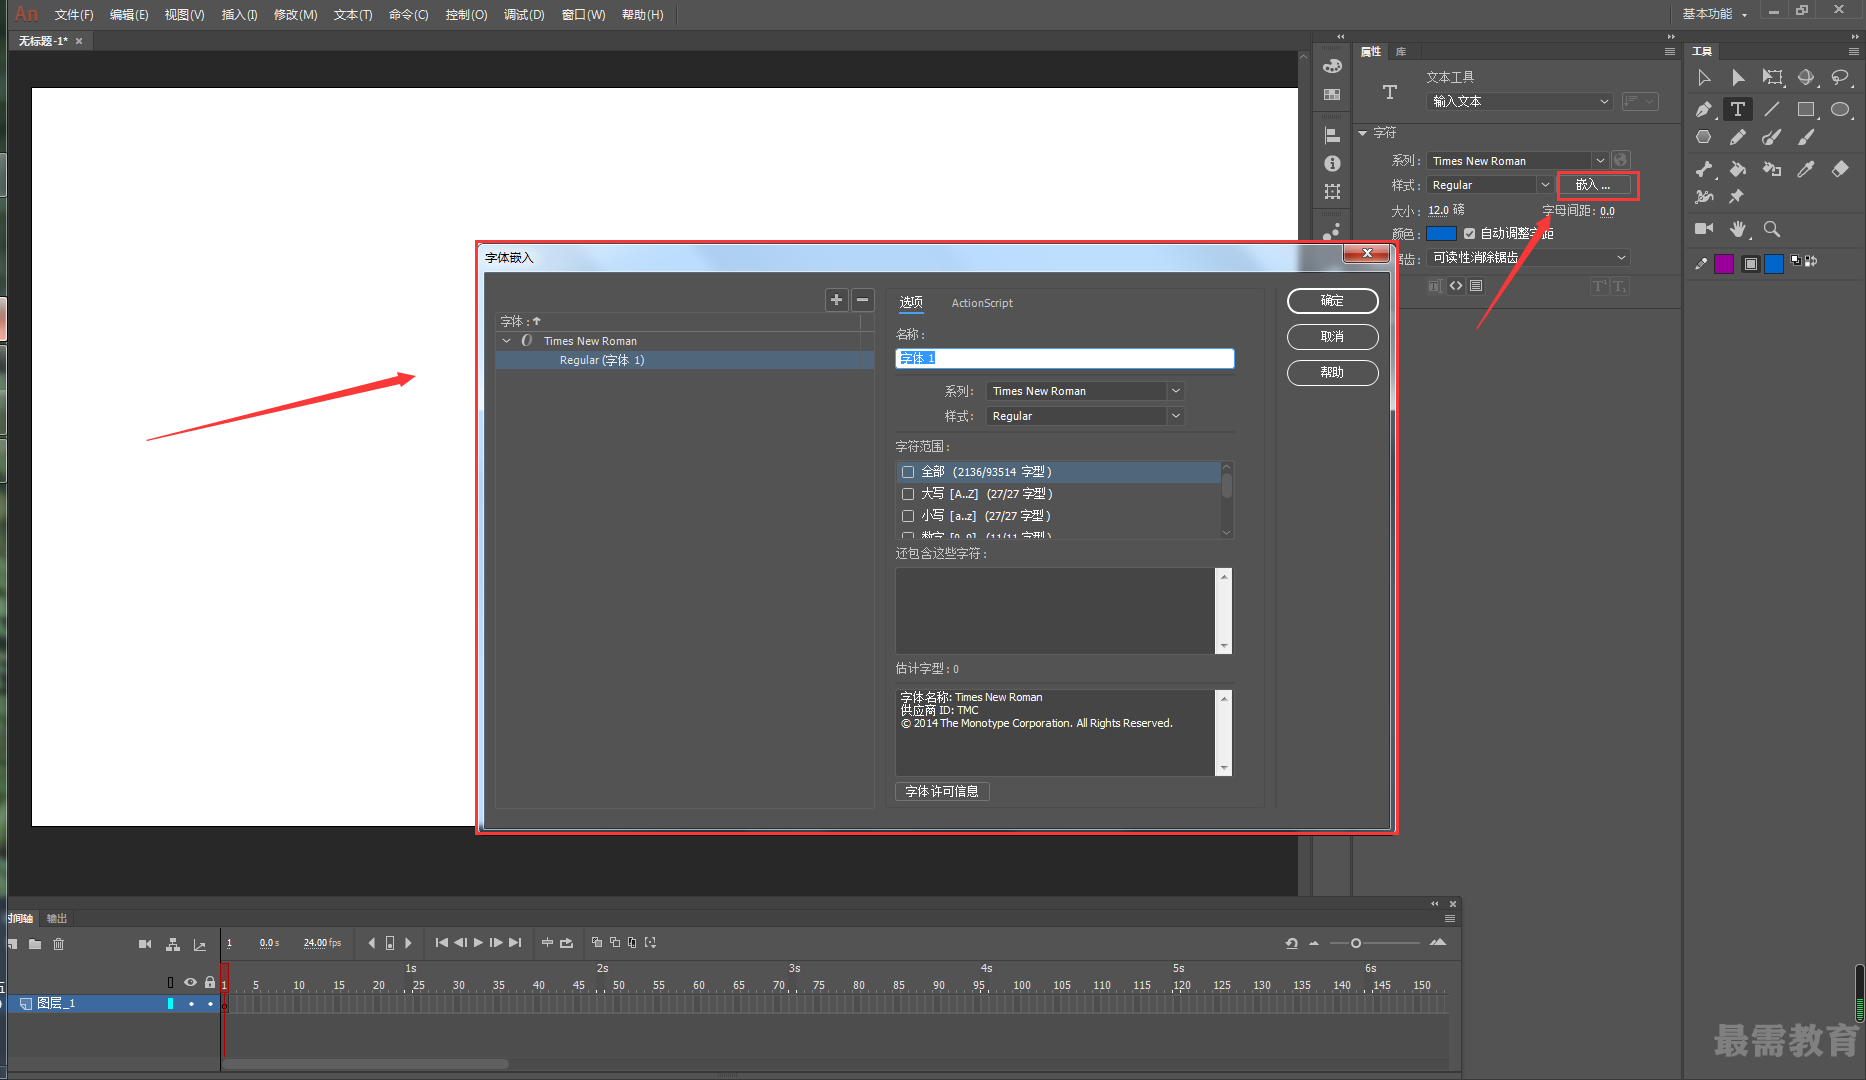Uncheck the 自动调整字距 checkbox
Image resolution: width=1866 pixels, height=1080 pixels.
[1469, 234]
